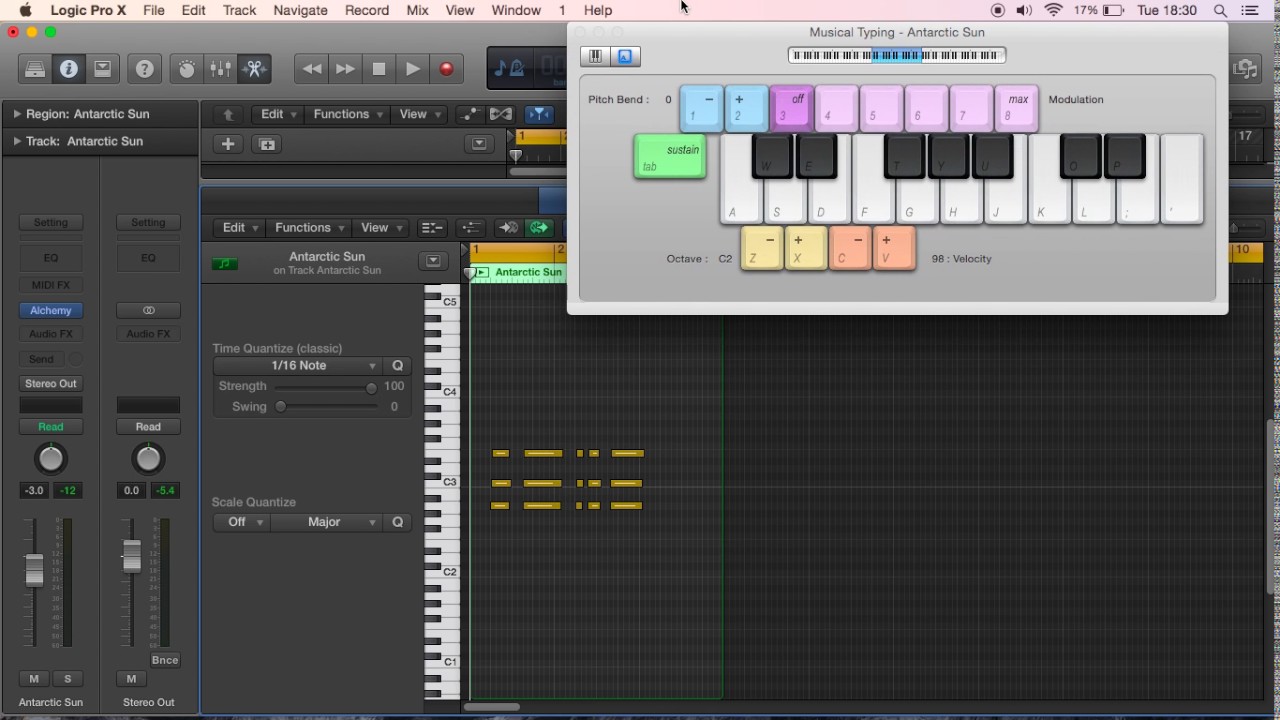Click Q button next to Major scale

(398, 522)
